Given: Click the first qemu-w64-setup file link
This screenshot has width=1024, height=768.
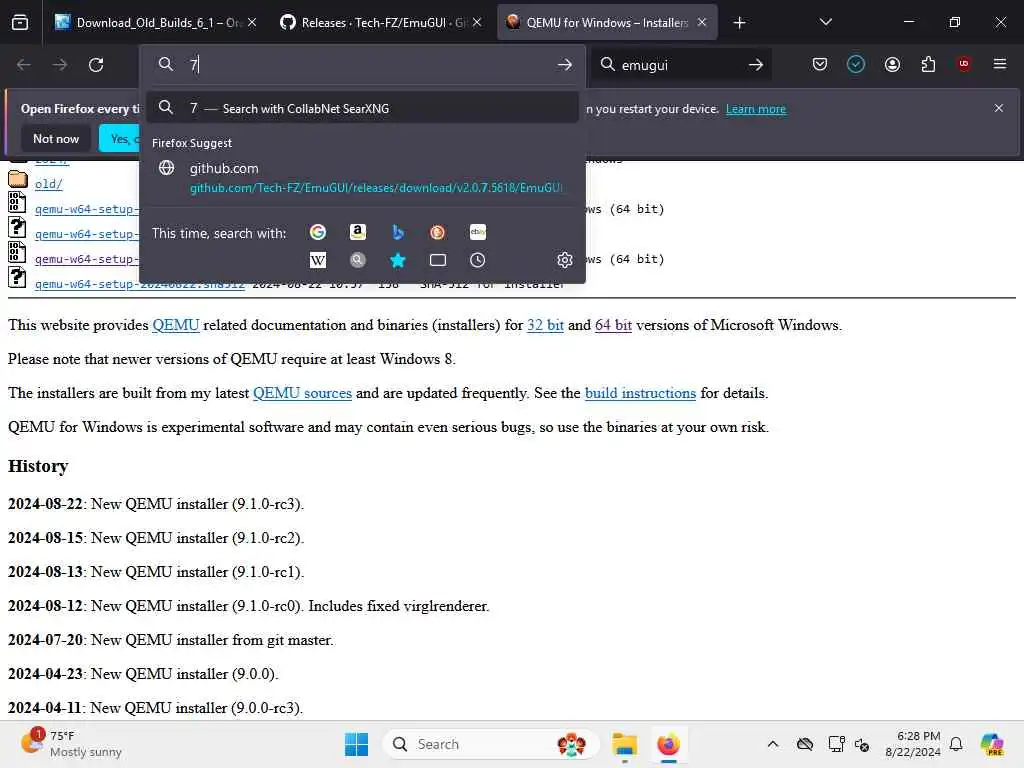Looking at the screenshot, I should 86,209.
